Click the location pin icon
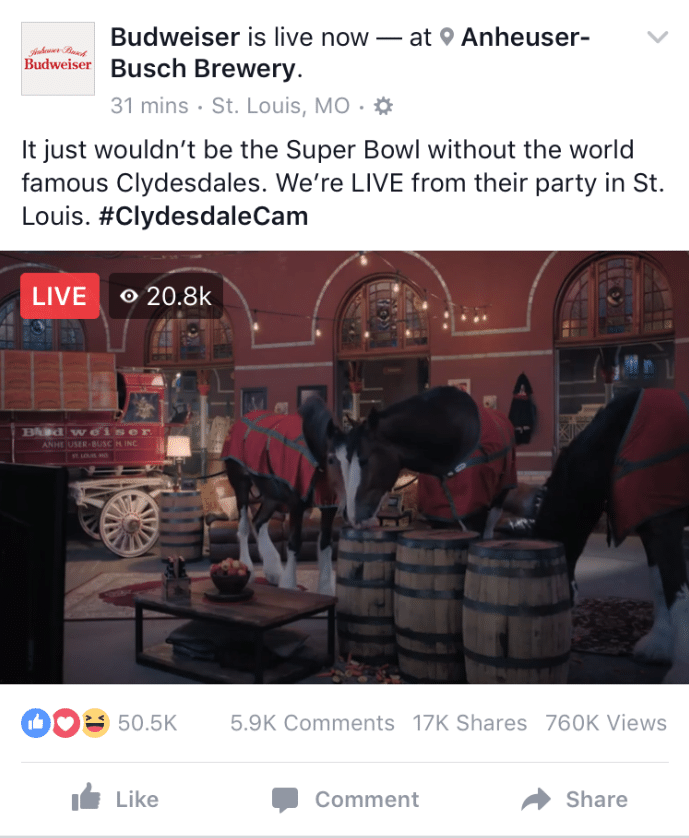The height and width of the screenshot is (838, 689). (x=446, y=37)
